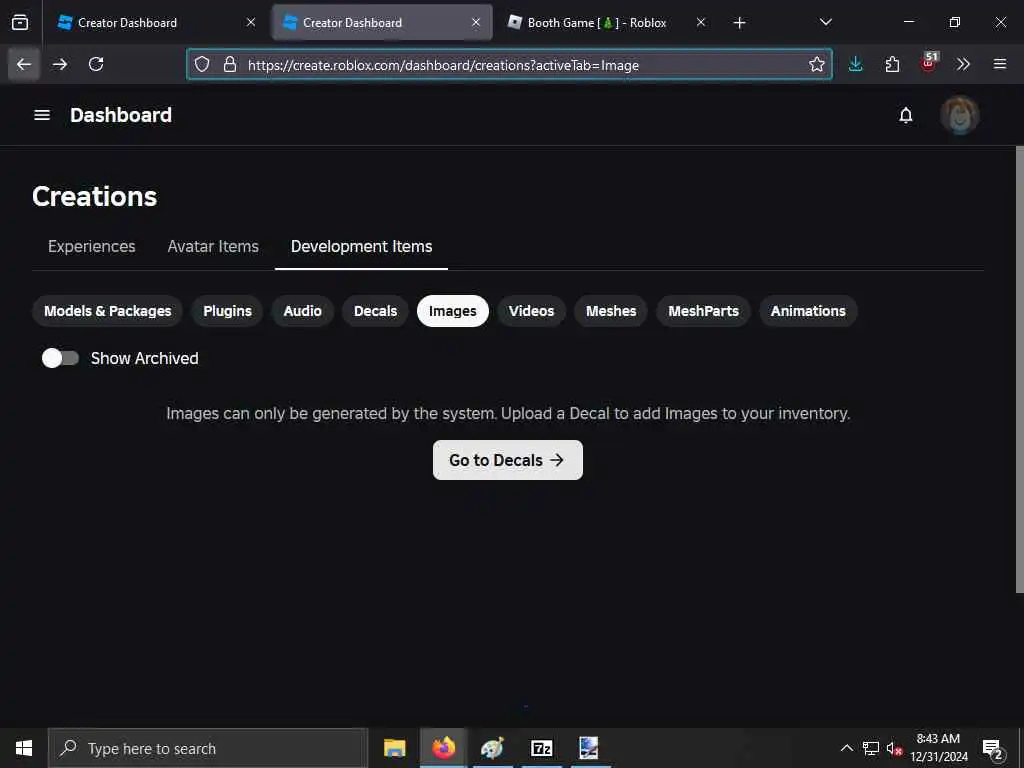Open the clock and date flyout
Image resolution: width=1024 pixels, height=768 pixels.
click(x=938, y=748)
